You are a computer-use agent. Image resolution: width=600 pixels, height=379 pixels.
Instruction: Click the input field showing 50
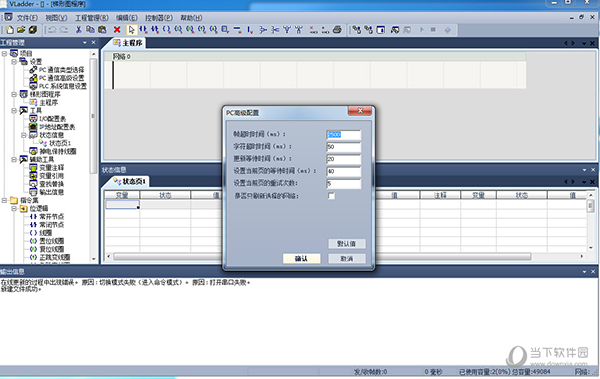pyautogui.click(x=343, y=147)
